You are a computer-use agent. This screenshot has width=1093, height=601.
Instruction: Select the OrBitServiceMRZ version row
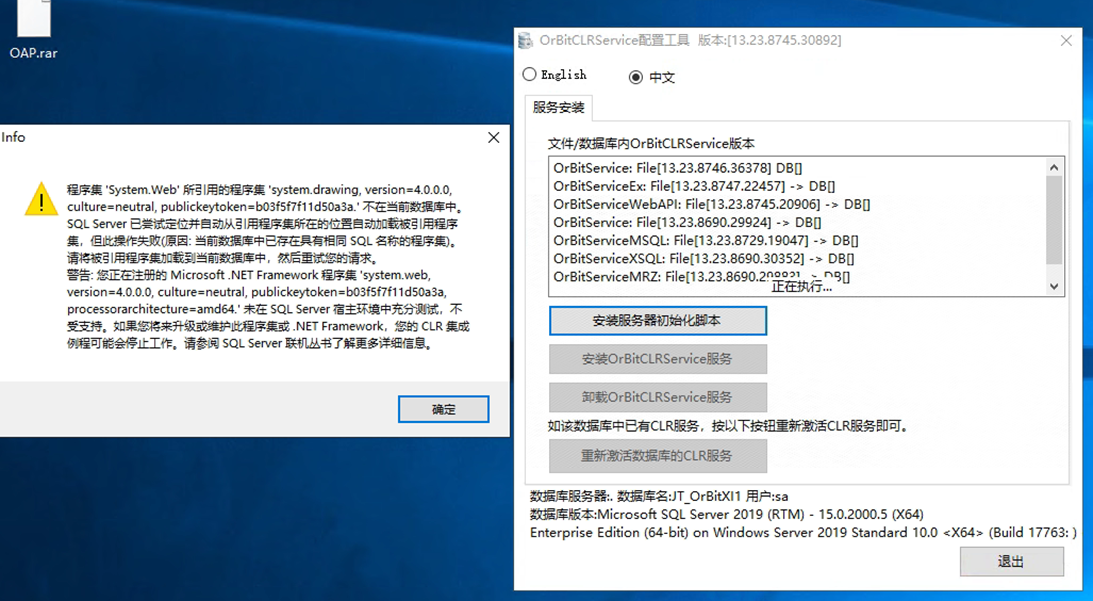(x=701, y=277)
